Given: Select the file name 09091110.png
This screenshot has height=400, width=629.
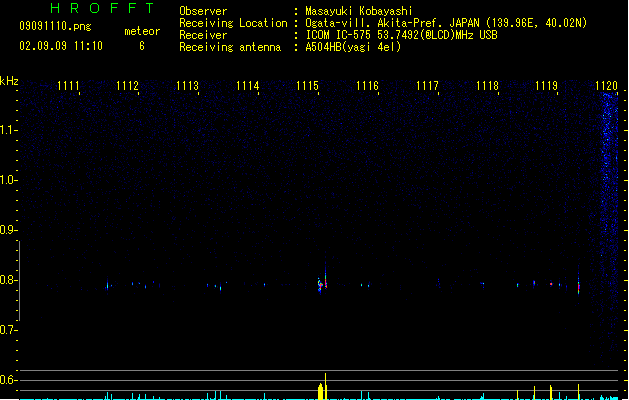Looking at the screenshot, I should pos(55,26).
